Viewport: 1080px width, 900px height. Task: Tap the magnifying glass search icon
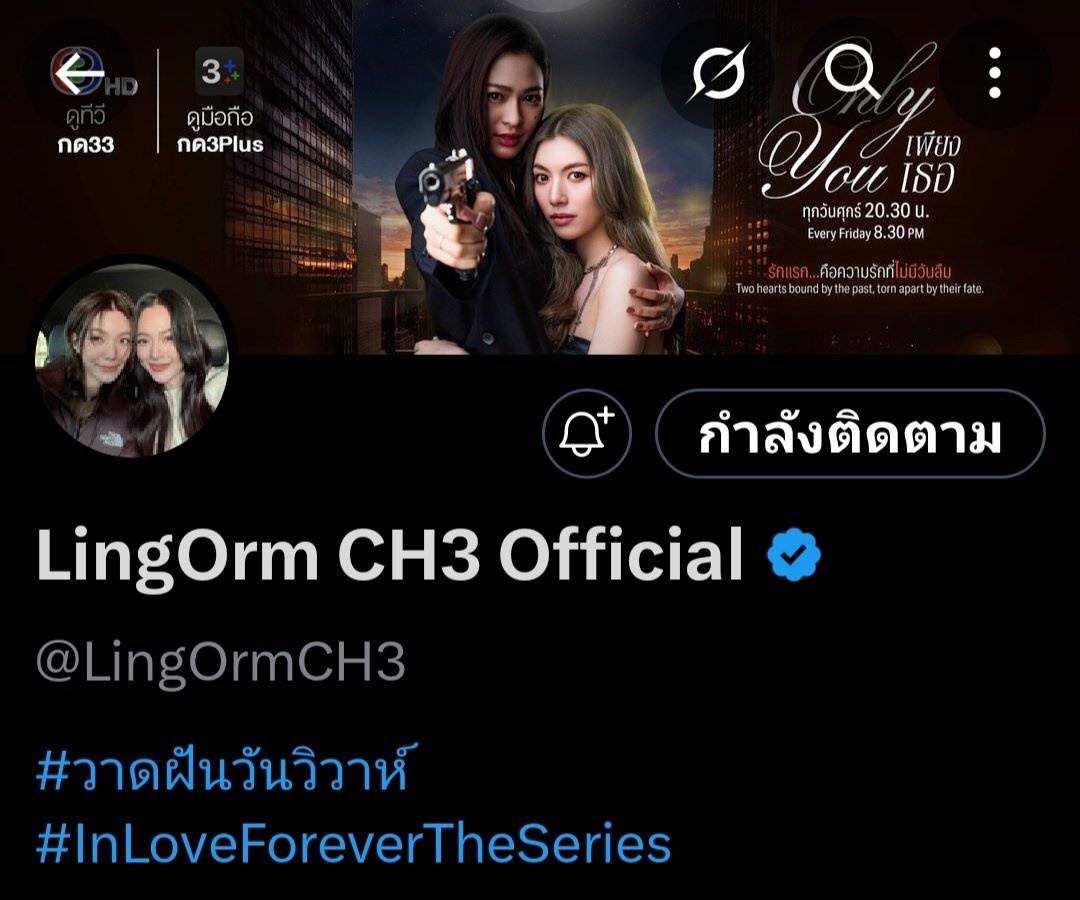[x=851, y=72]
